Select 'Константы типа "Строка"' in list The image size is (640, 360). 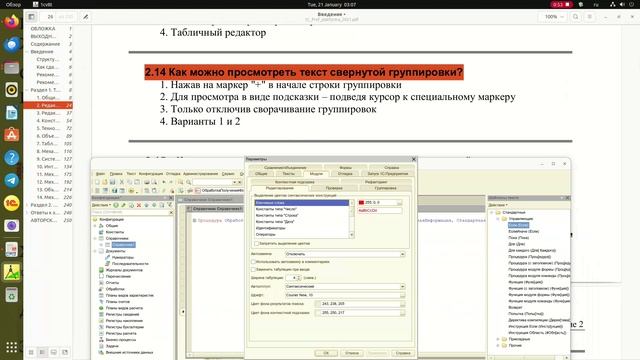[x=277, y=216]
